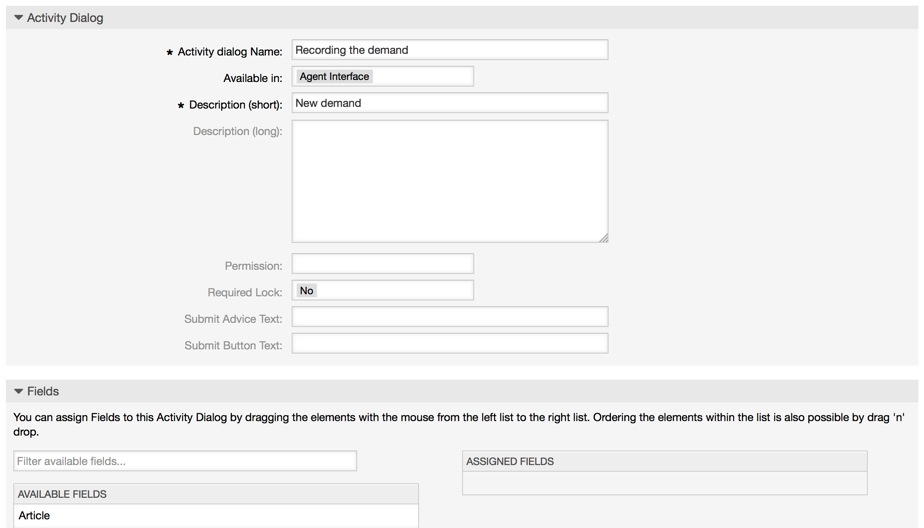Click the Activity dialog Name label
The height and width of the screenshot is (528, 924).
tap(229, 51)
